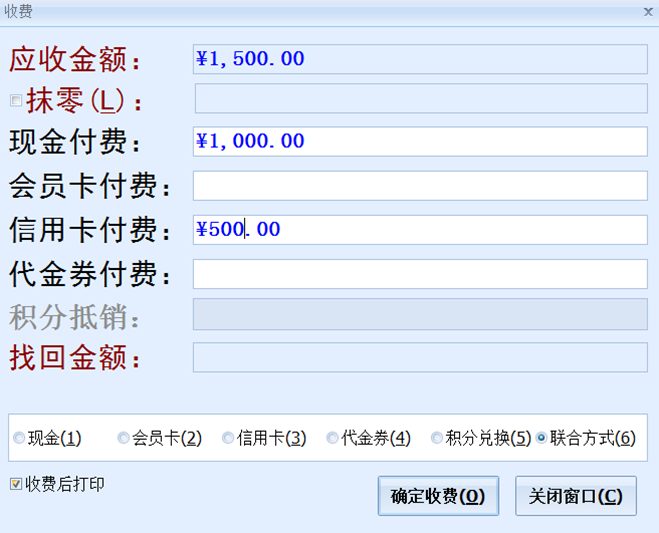
Task: Click the 确定收费(O) button
Action: 437,496
